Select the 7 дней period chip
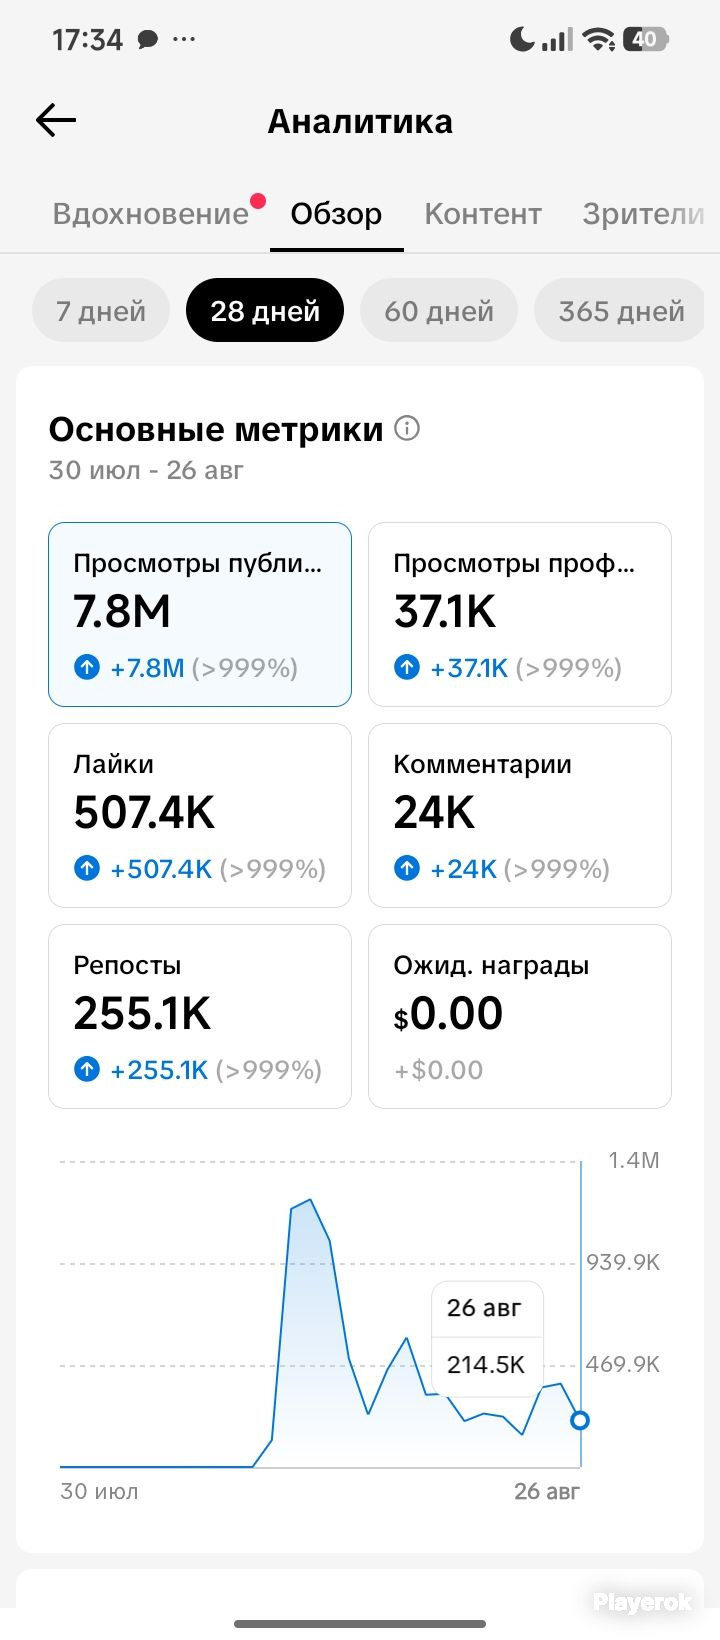This screenshot has height=1640, width=720. (101, 310)
